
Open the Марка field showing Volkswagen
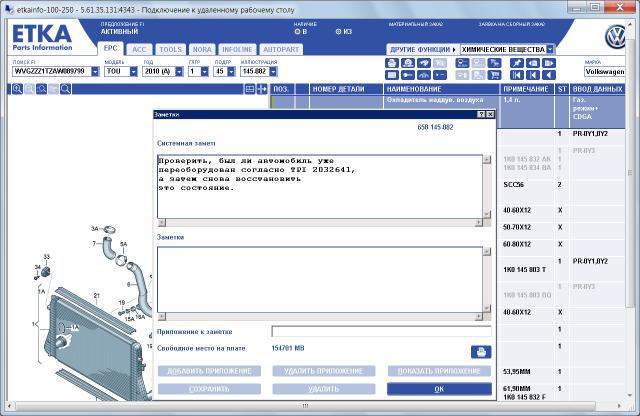pyautogui.click(x=604, y=71)
